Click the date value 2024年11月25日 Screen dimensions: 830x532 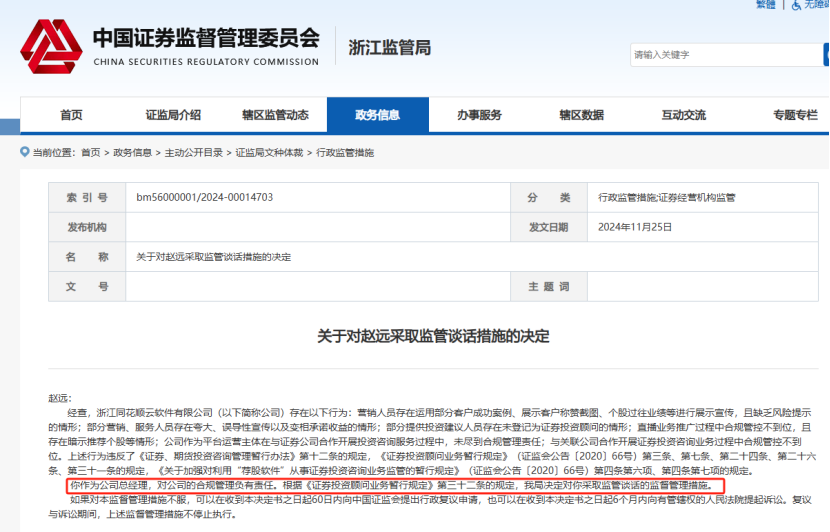pyautogui.click(x=635, y=227)
